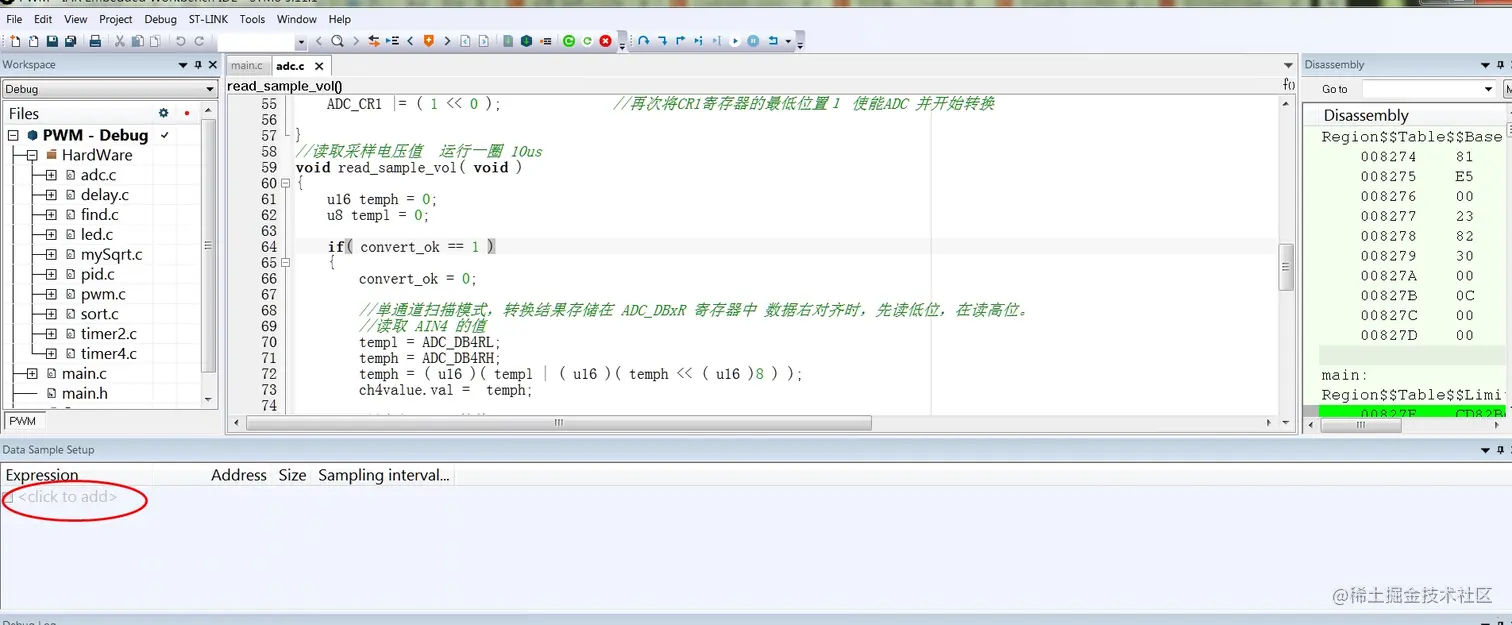Switch to the main.c editor tab
Screen dimensions: 1512x625
247,66
